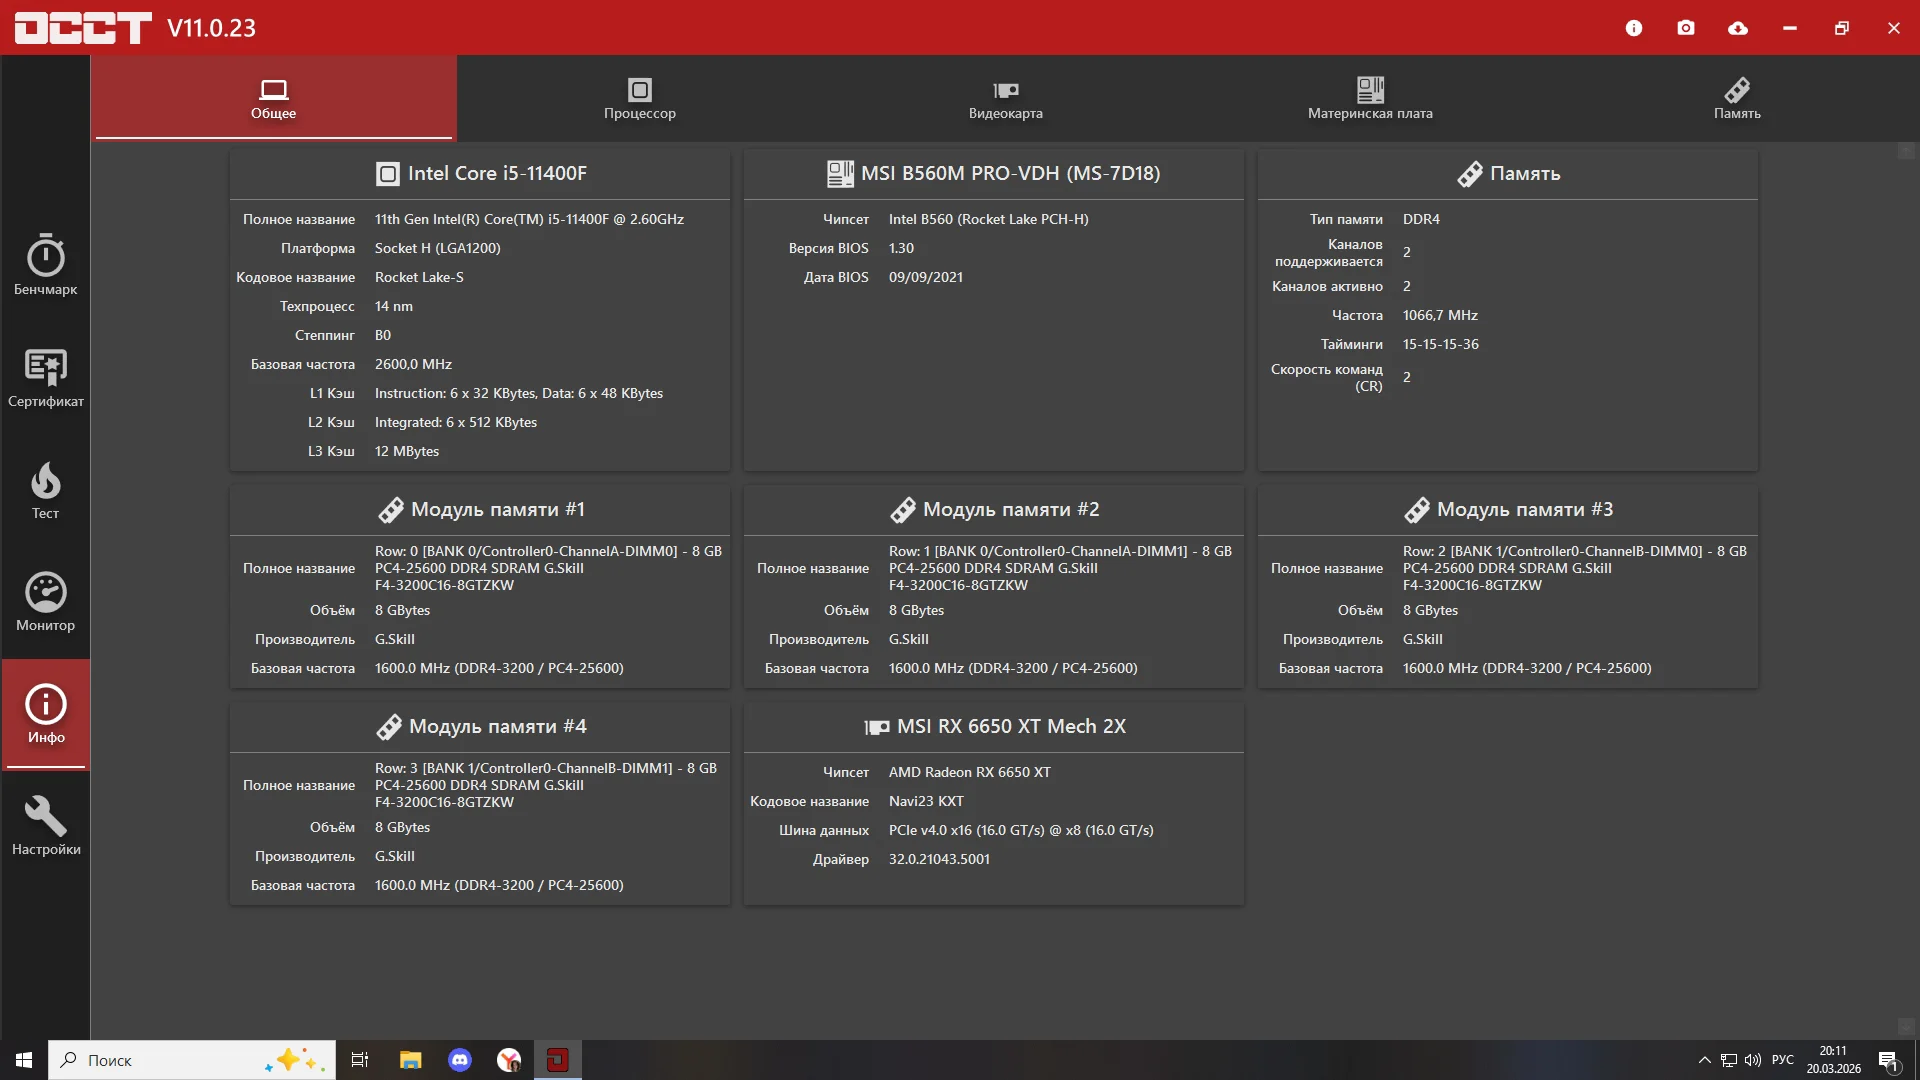Screen dimensions: 1920x1080
Task: Click RAM icon beside Память card title
Action: point(1470,174)
